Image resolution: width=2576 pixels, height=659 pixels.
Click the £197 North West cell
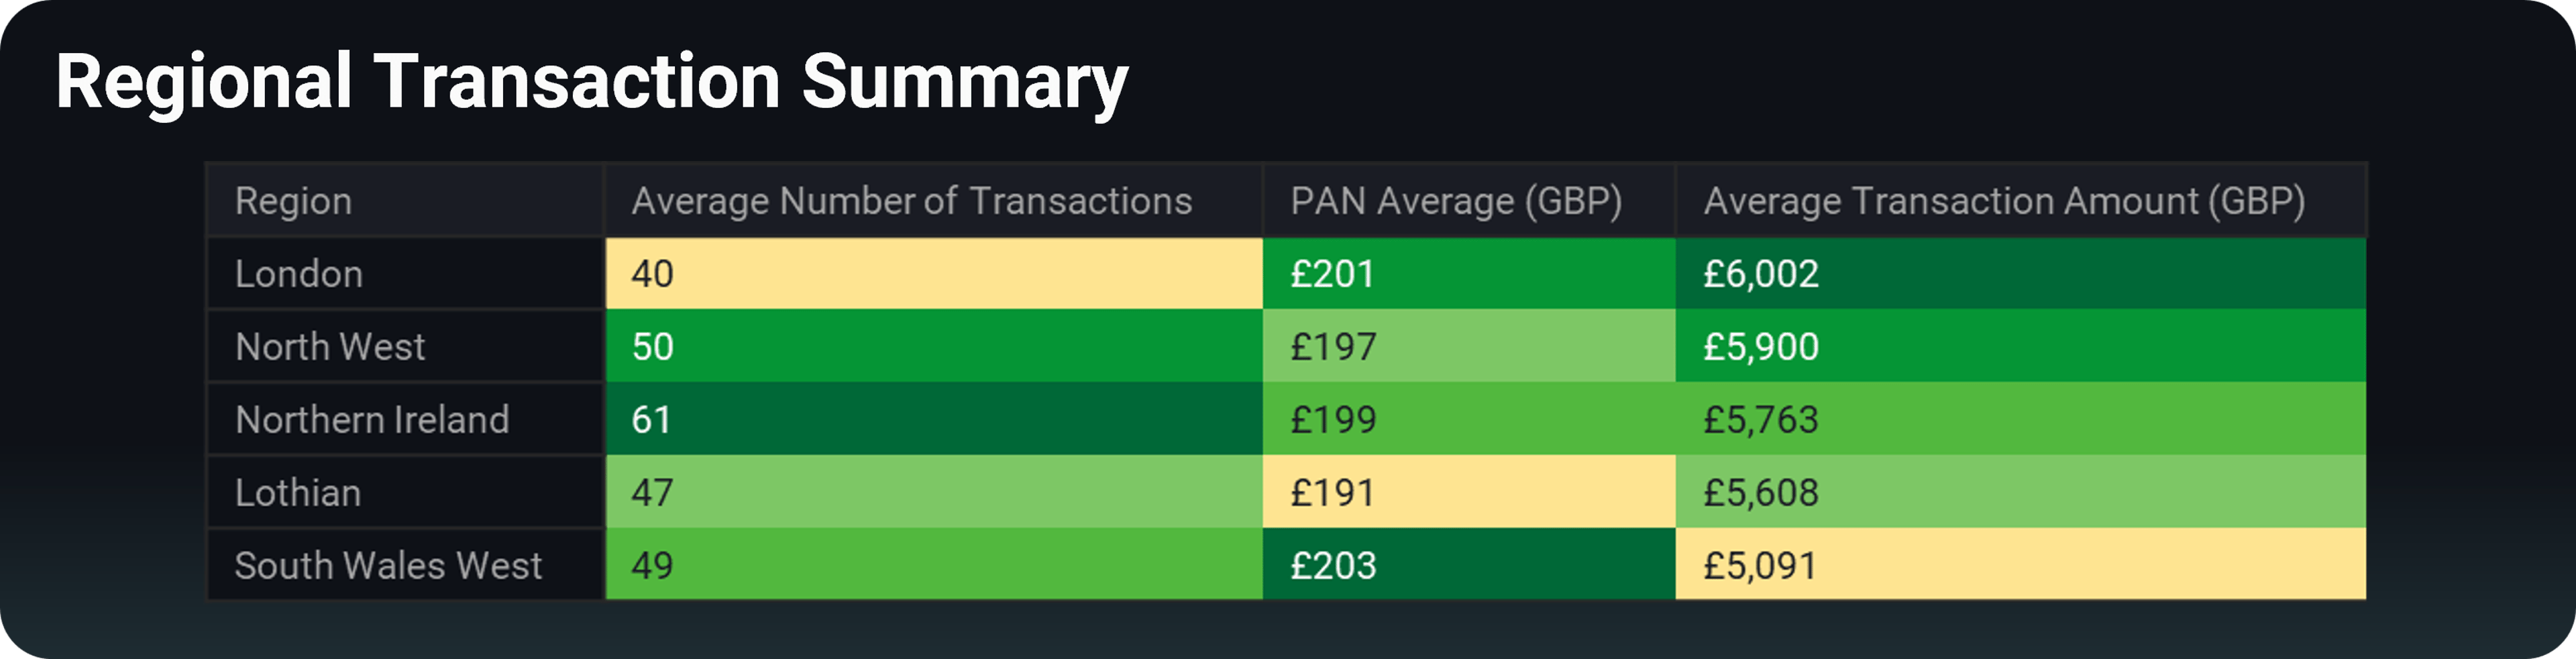[x=1468, y=347]
